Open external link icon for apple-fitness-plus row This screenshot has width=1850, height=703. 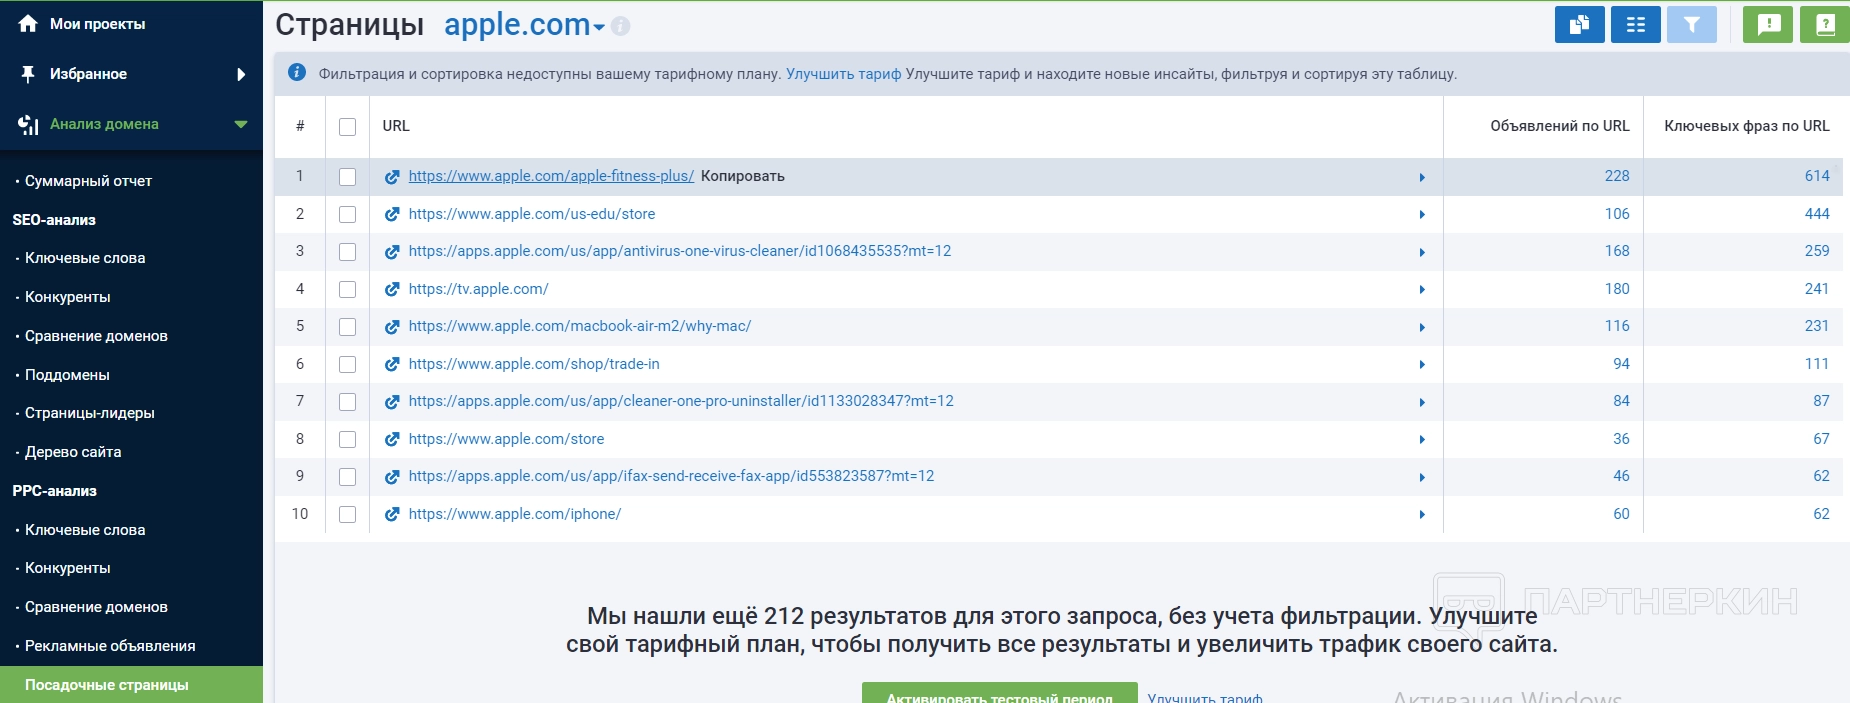coord(392,177)
